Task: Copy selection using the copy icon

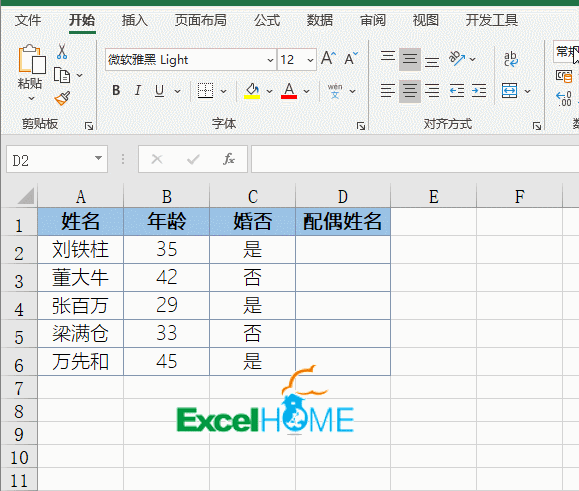Action: pyautogui.click(x=62, y=75)
